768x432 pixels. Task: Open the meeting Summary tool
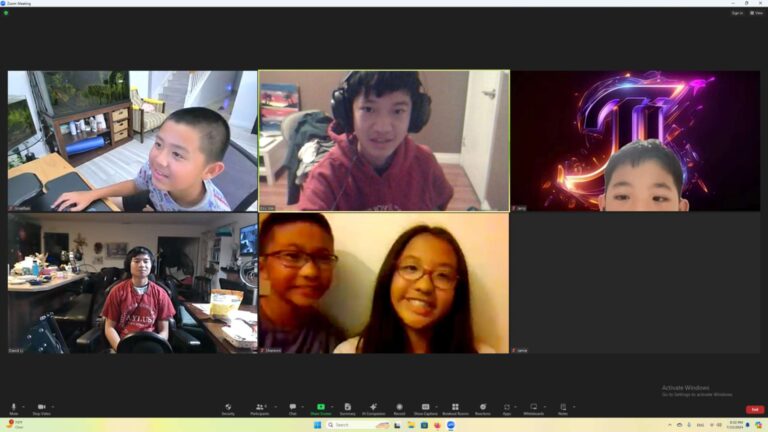[347, 409]
